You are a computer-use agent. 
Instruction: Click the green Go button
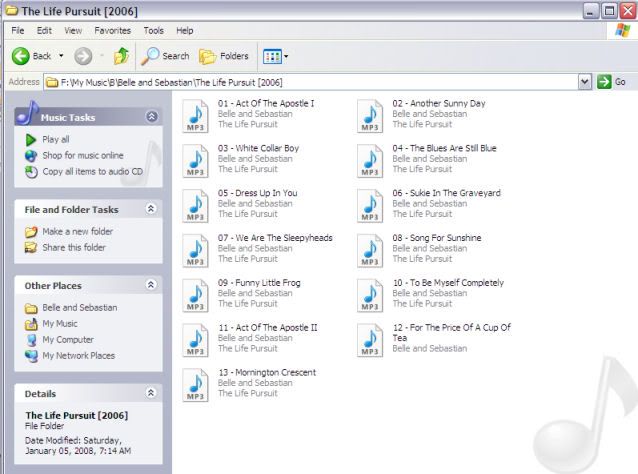tap(612, 82)
